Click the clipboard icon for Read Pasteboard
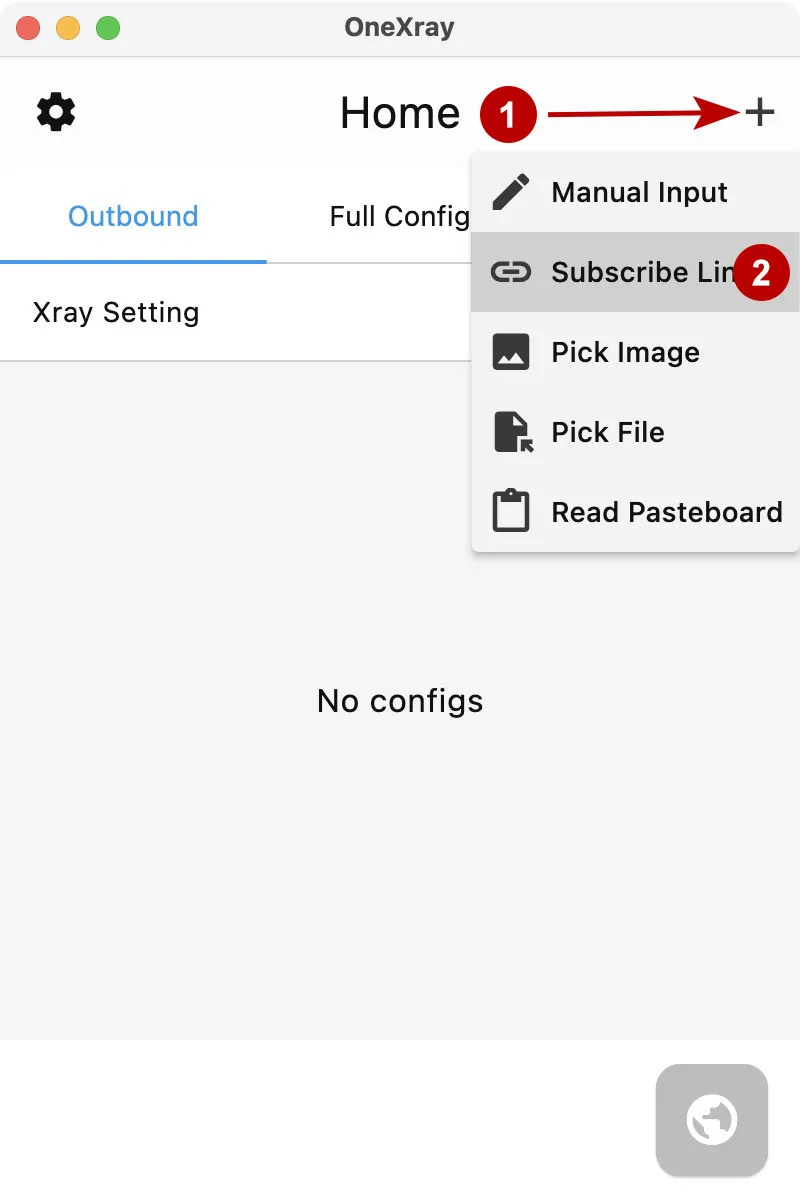Image resolution: width=800 pixels, height=1200 pixels. [511, 511]
